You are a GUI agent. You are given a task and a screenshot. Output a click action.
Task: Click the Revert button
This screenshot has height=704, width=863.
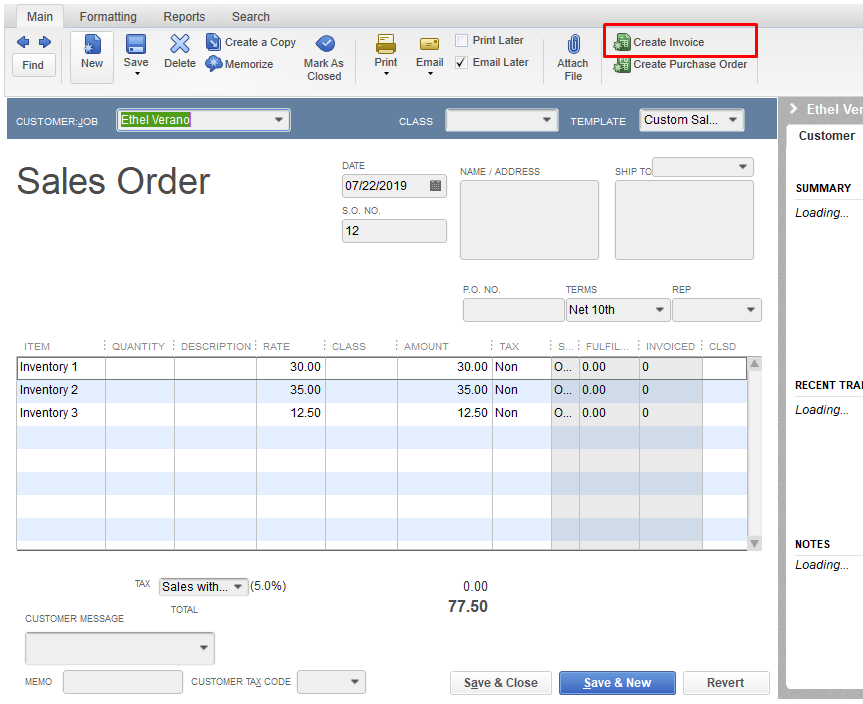pos(726,683)
